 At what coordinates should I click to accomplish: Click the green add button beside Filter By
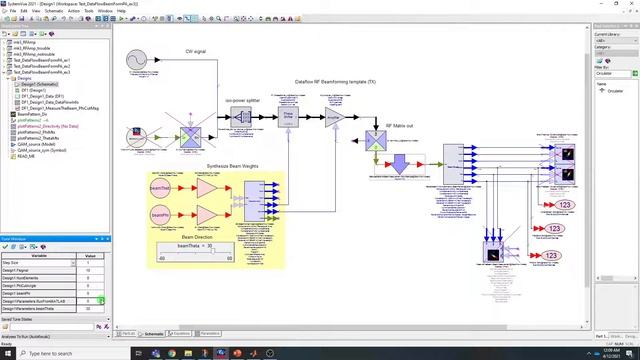(x=635, y=73)
